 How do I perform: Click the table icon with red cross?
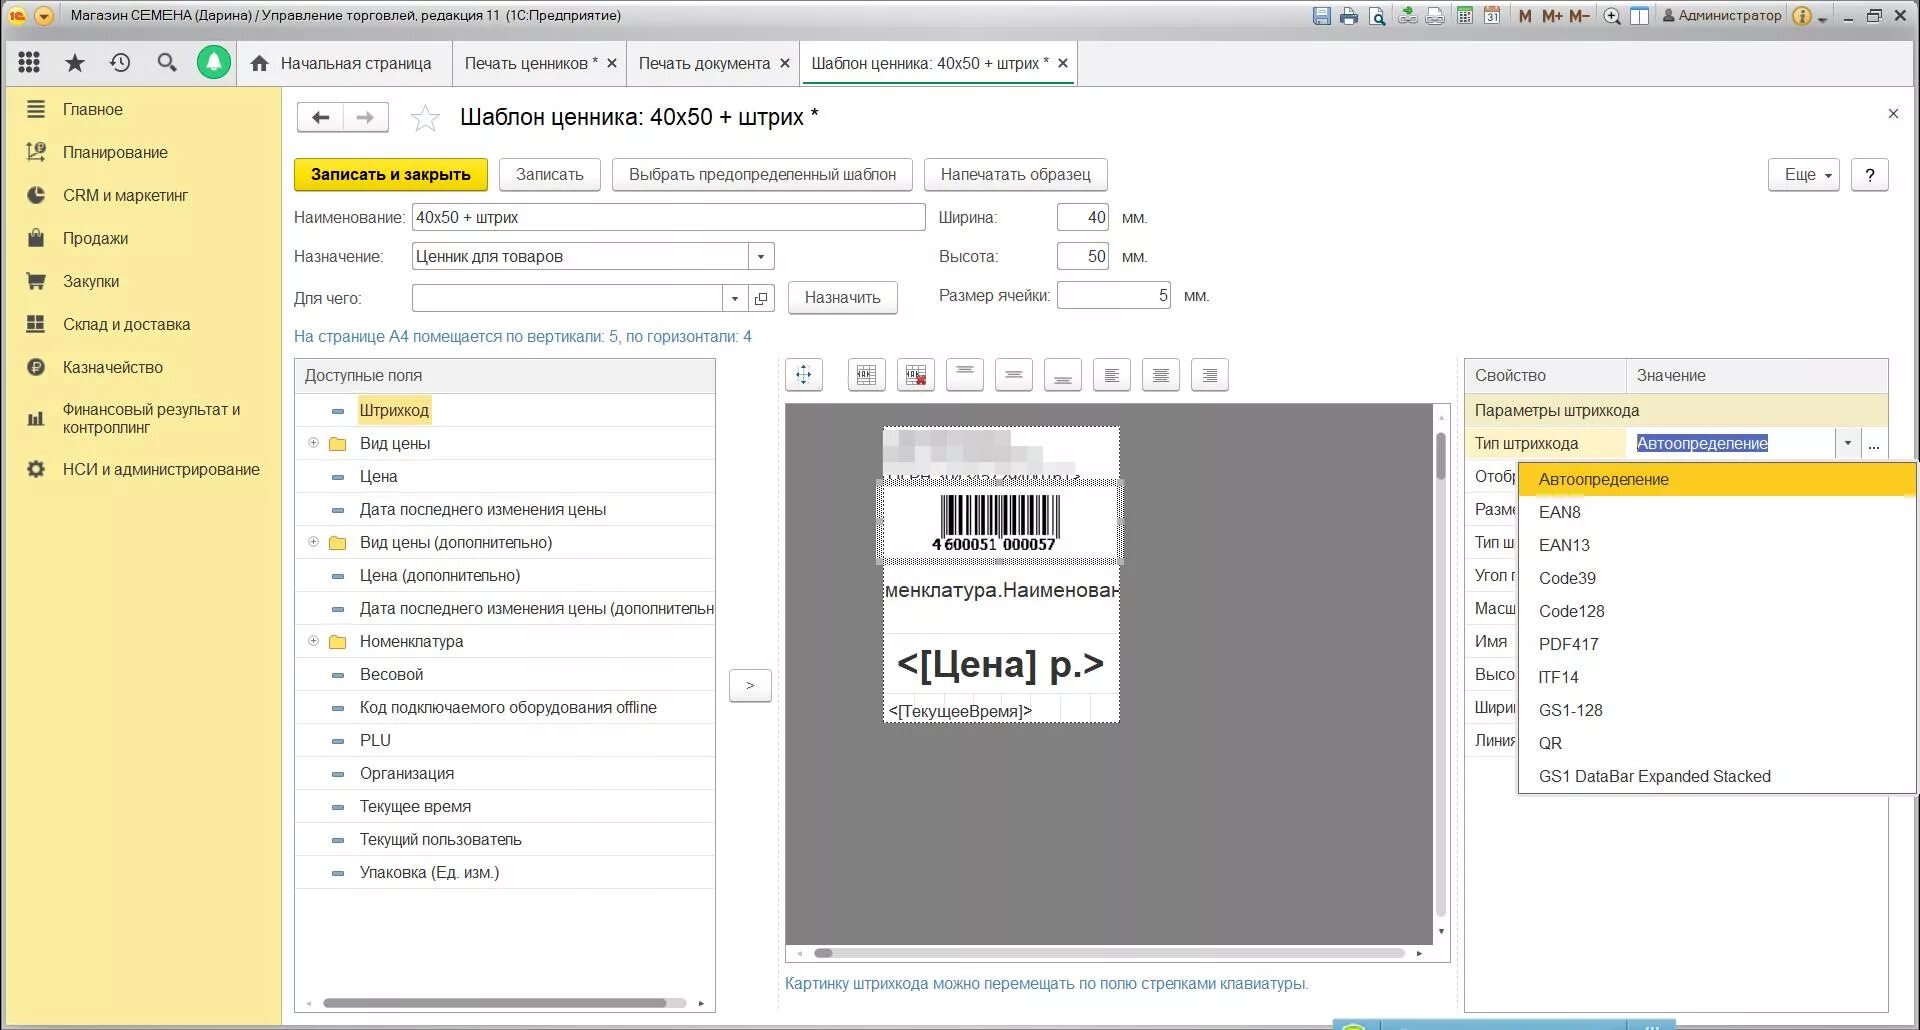click(x=916, y=375)
